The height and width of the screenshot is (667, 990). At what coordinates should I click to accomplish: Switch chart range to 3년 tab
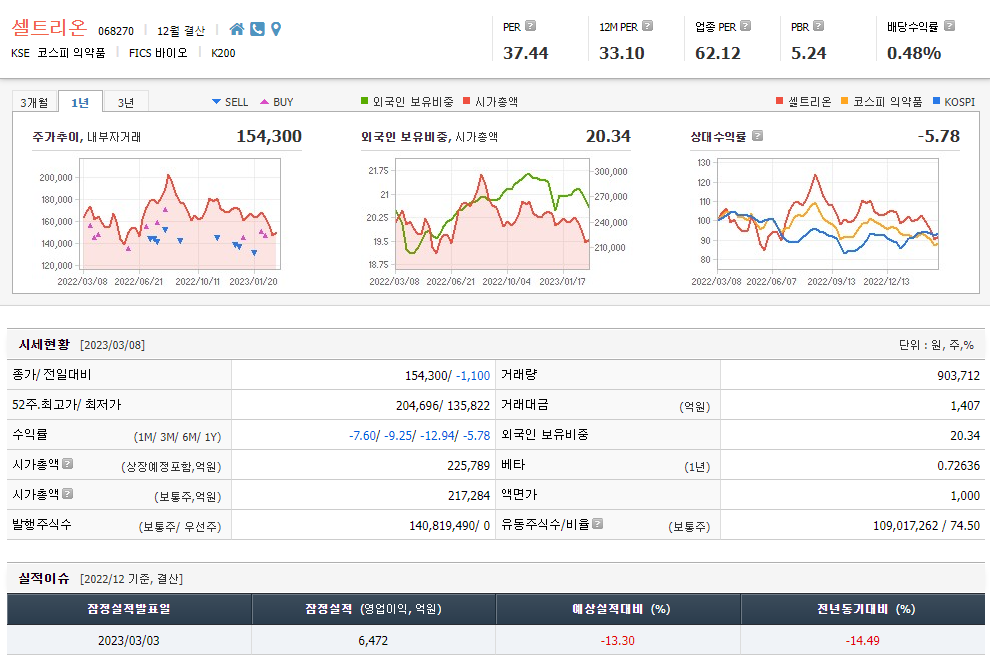pos(126,102)
